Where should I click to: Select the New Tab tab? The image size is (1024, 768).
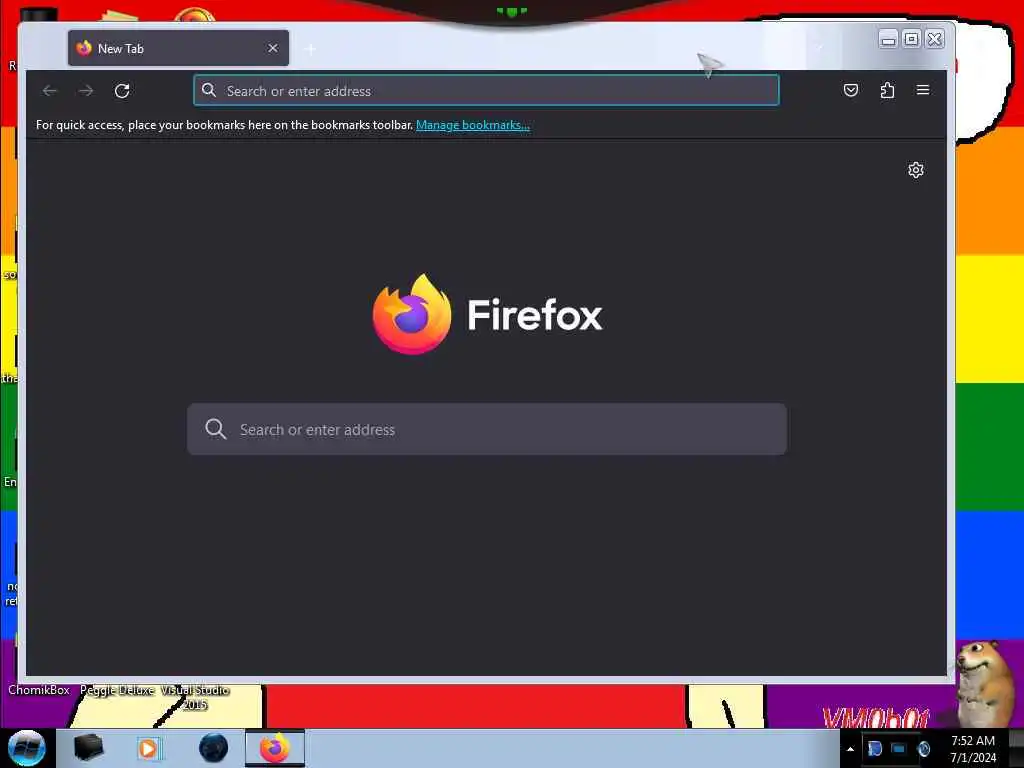click(178, 48)
